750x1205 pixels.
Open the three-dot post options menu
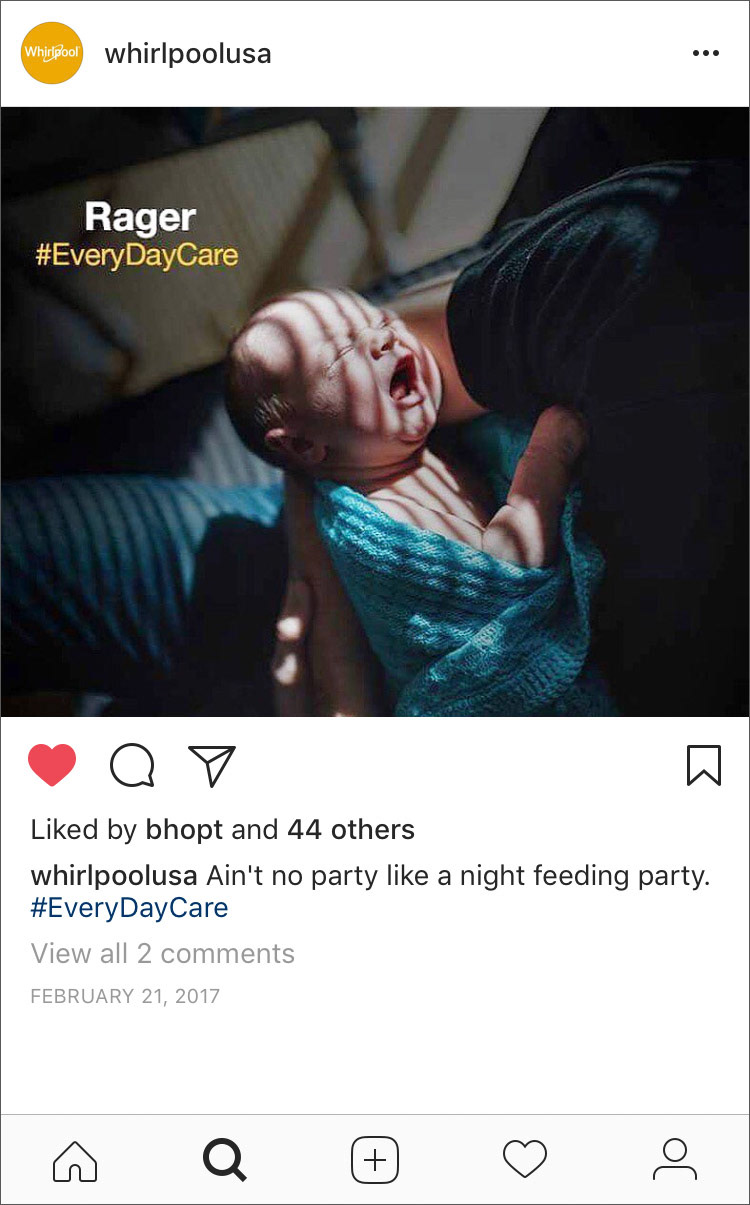(x=706, y=53)
